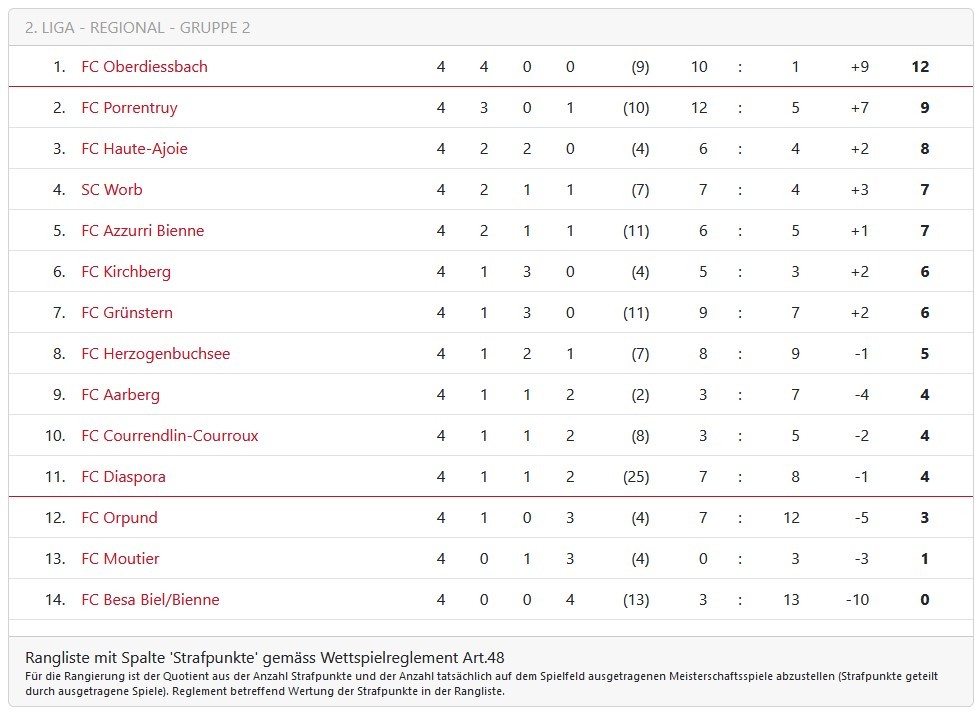Click the FC Besa Biel/Bienne link
This screenshot has width=975, height=716.
coord(150,600)
